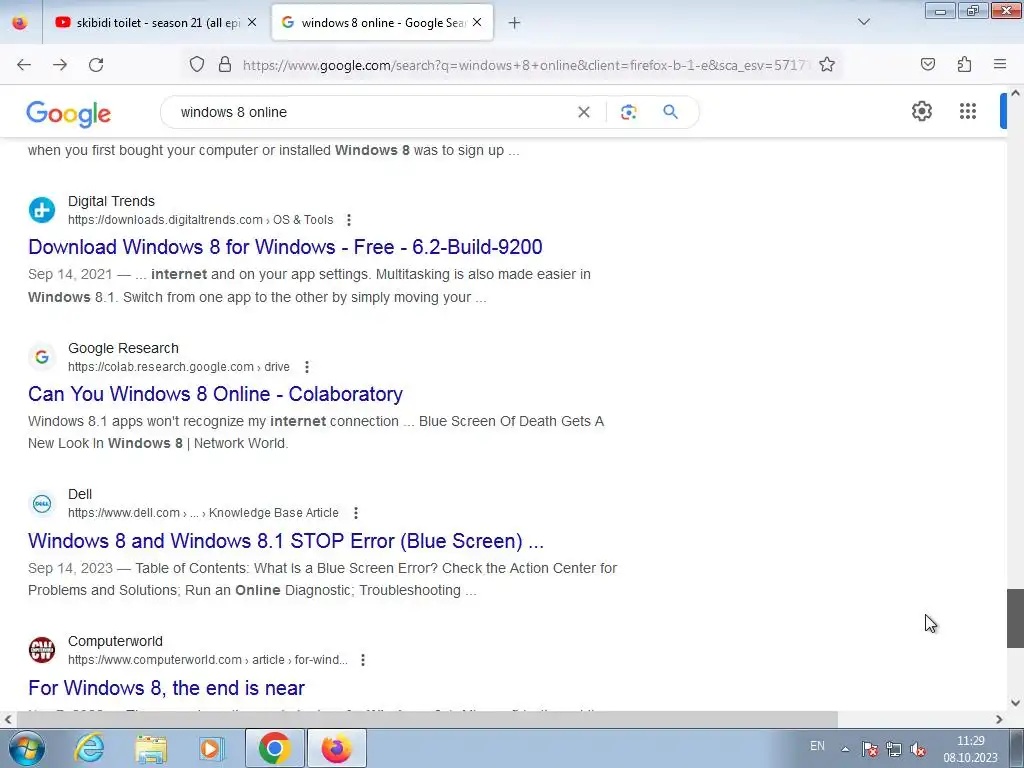This screenshot has width=1024, height=768.
Task: Open the muted volume tray icon
Action: 918,749
